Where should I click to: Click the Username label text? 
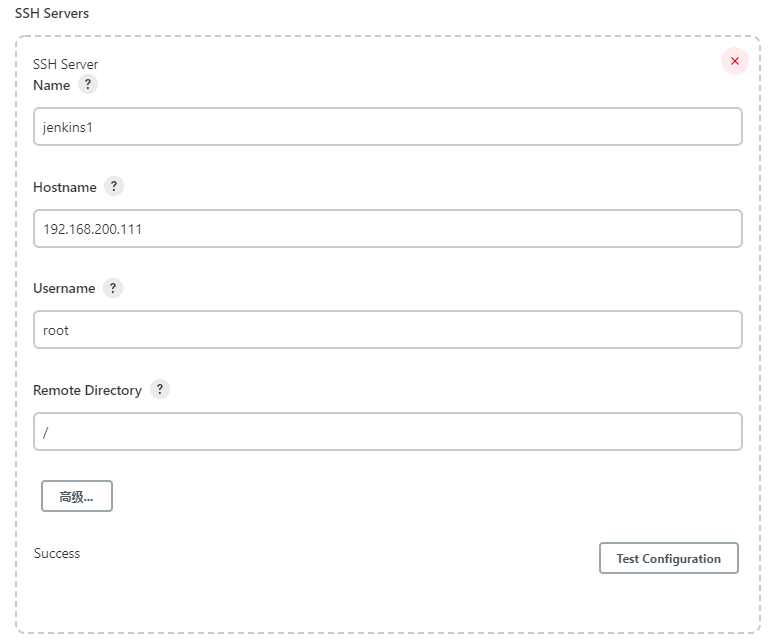click(64, 289)
